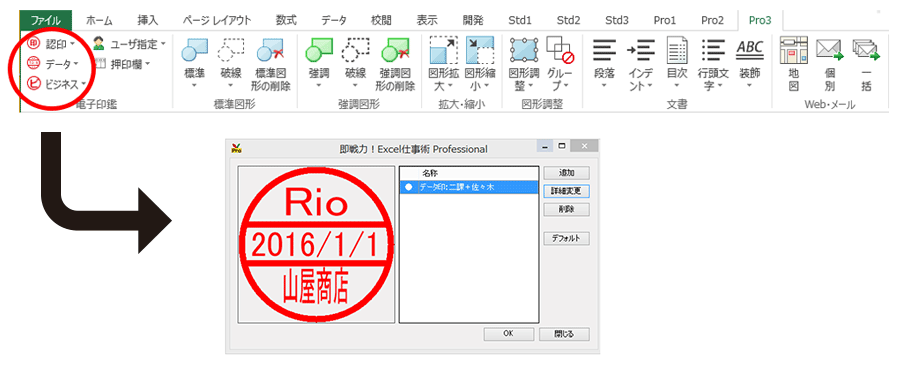Expand the ビジネス stamp dropdown

(x=57, y=85)
